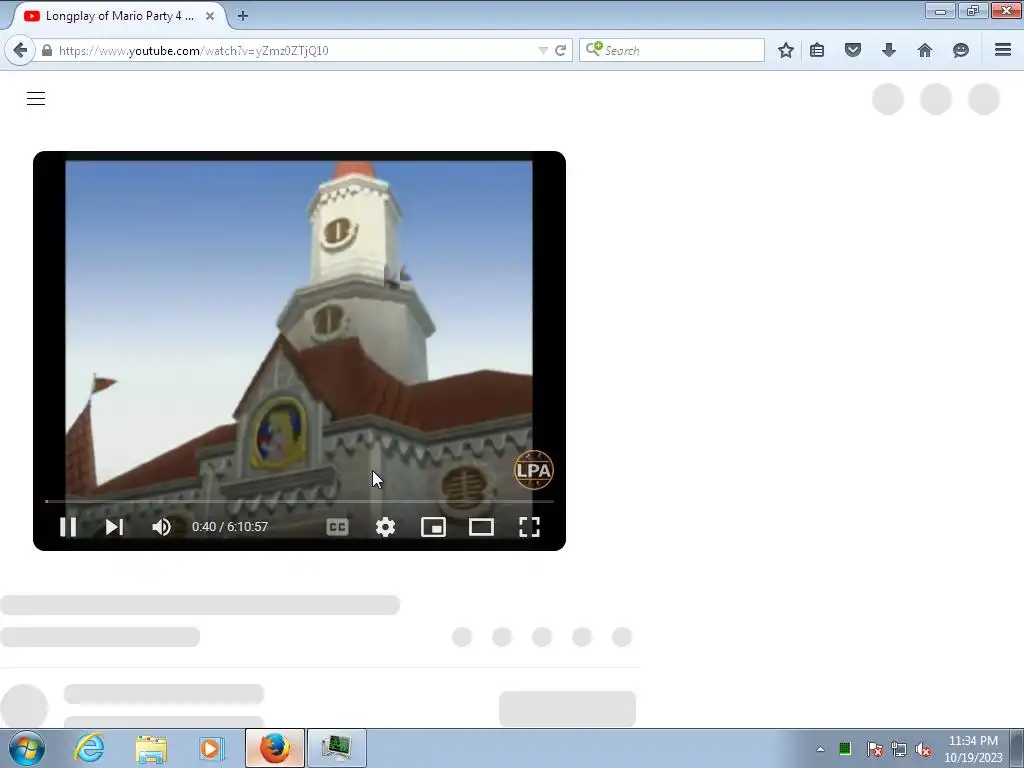1024x768 pixels.
Task: Go back with browser back arrow
Action: [20, 50]
